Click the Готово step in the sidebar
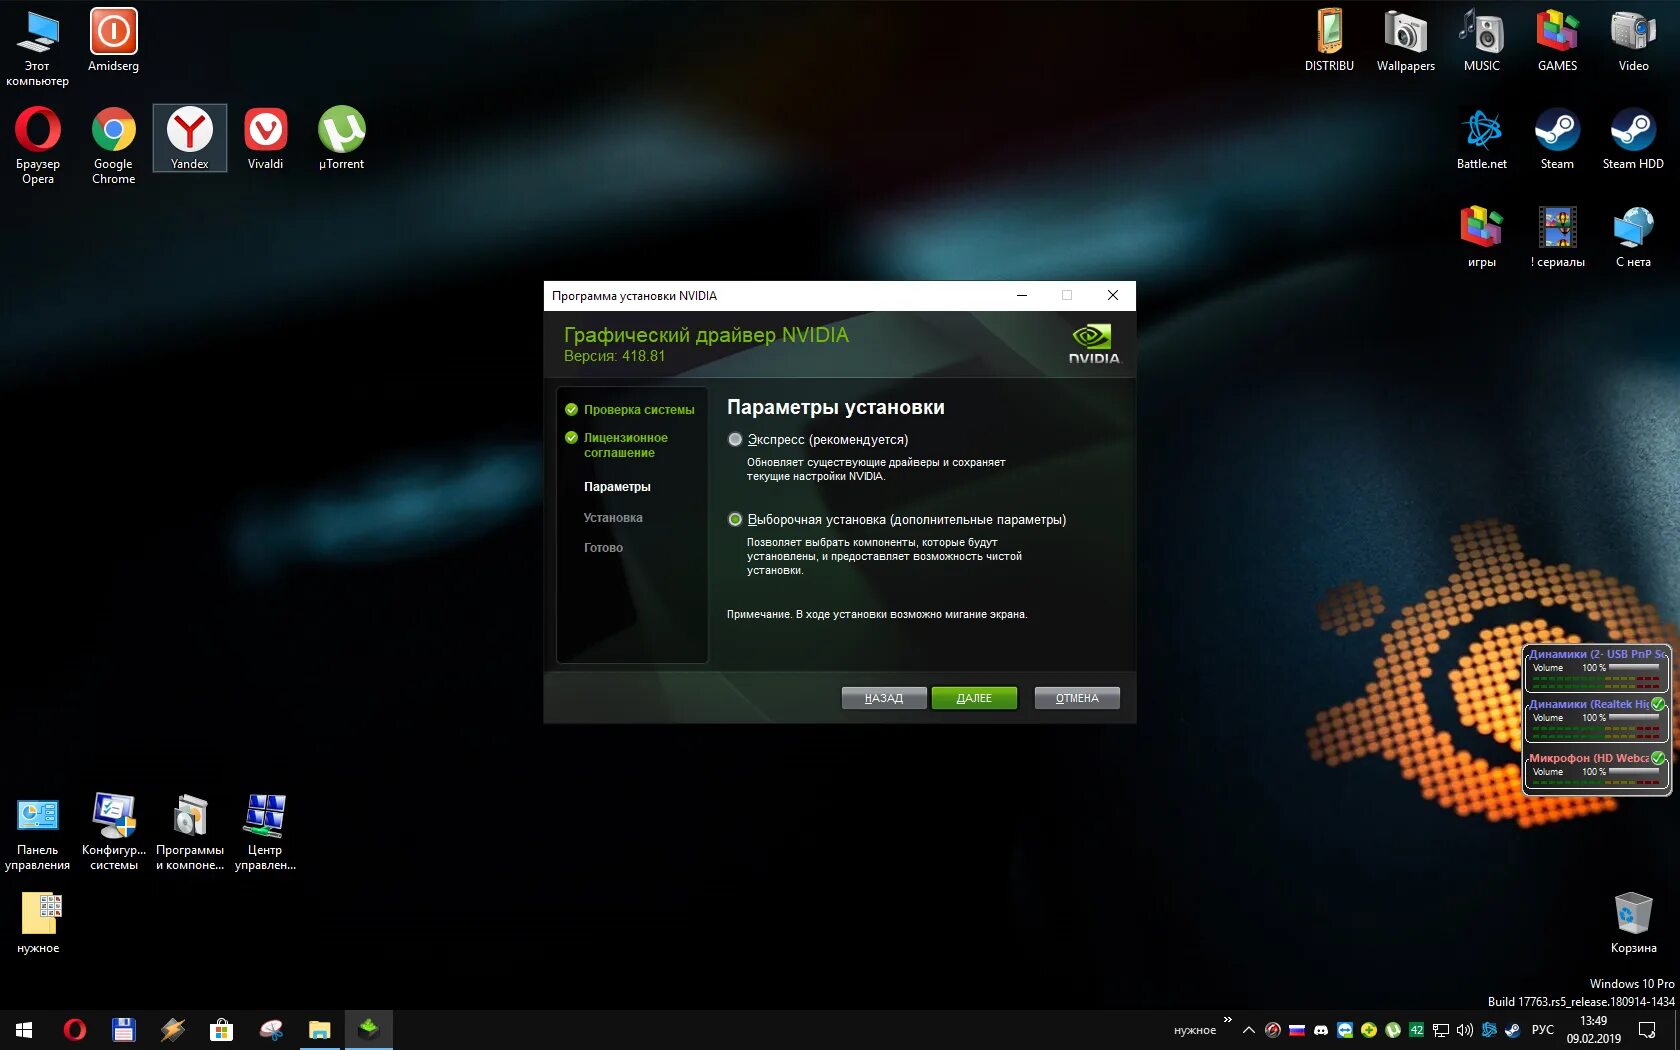 coord(603,548)
